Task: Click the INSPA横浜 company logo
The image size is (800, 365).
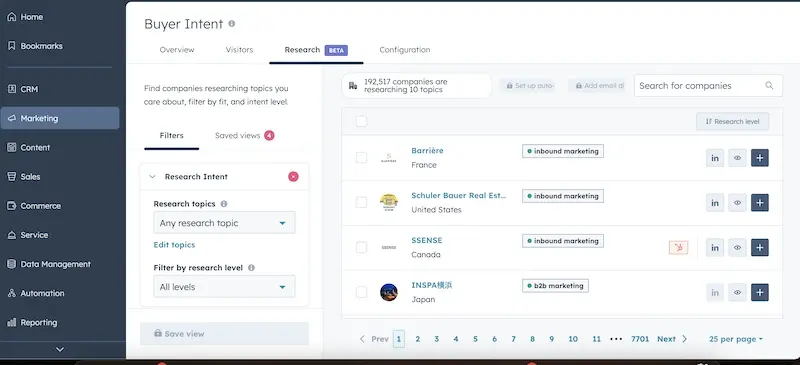Action: tap(389, 293)
